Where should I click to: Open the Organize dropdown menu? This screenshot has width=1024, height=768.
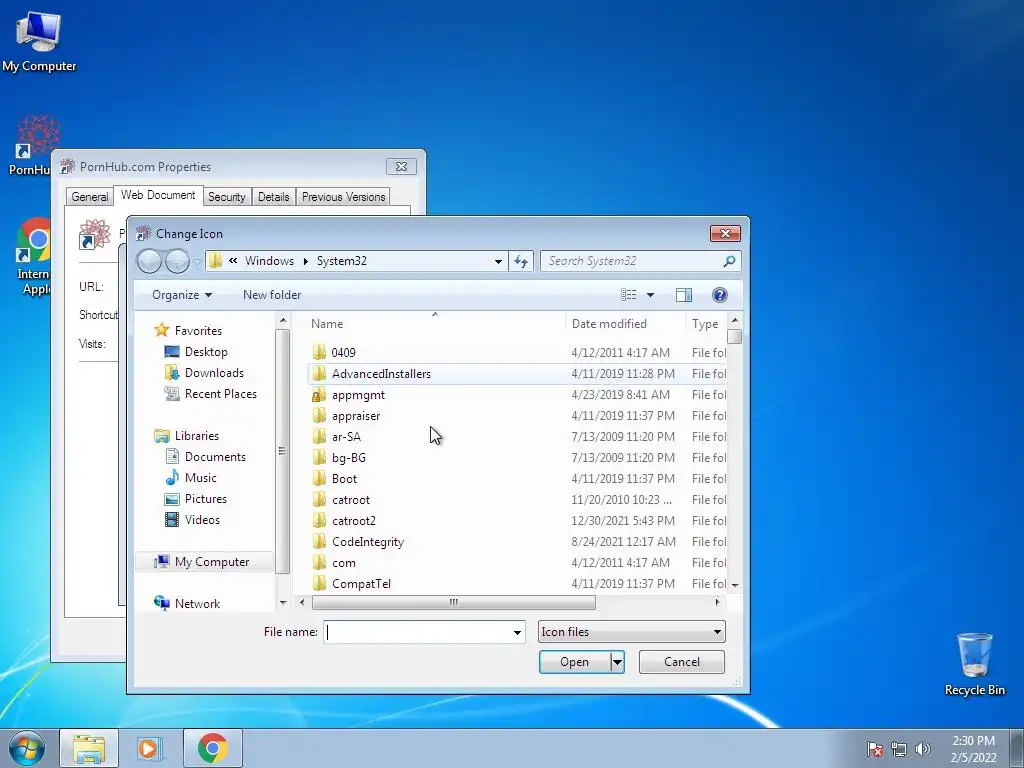click(x=182, y=295)
